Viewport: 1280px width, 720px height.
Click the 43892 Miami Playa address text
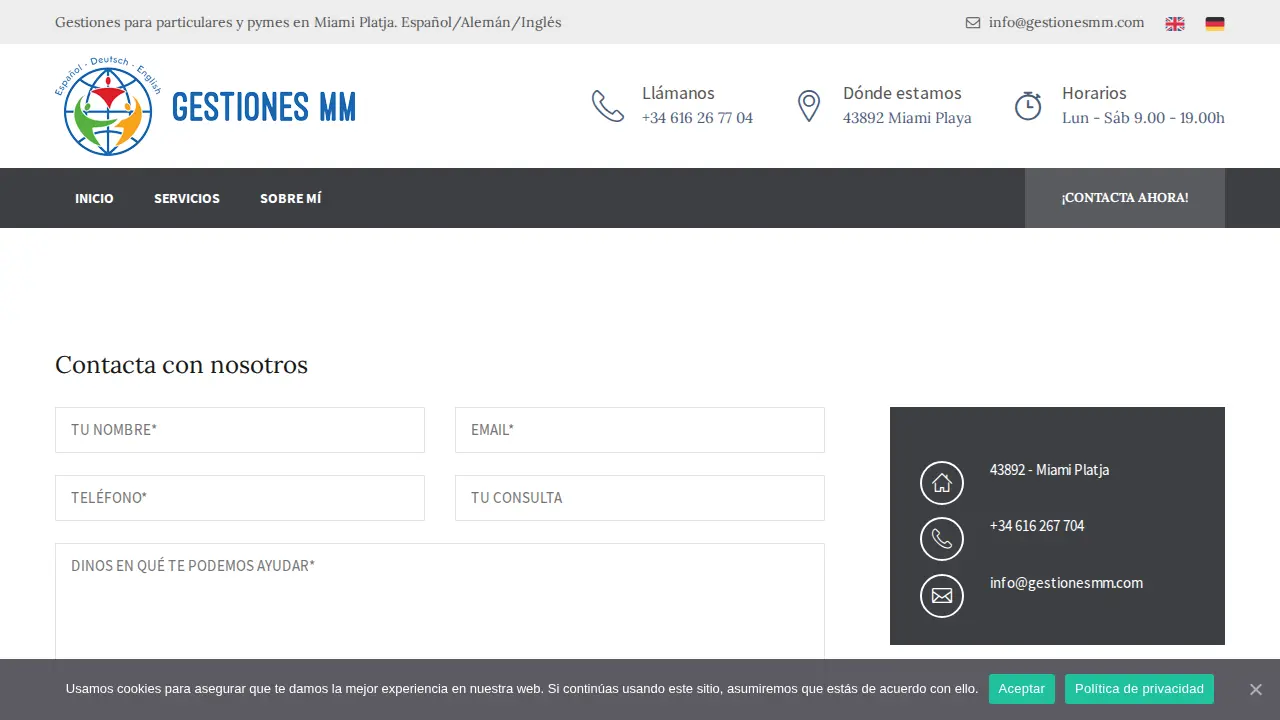click(x=907, y=118)
